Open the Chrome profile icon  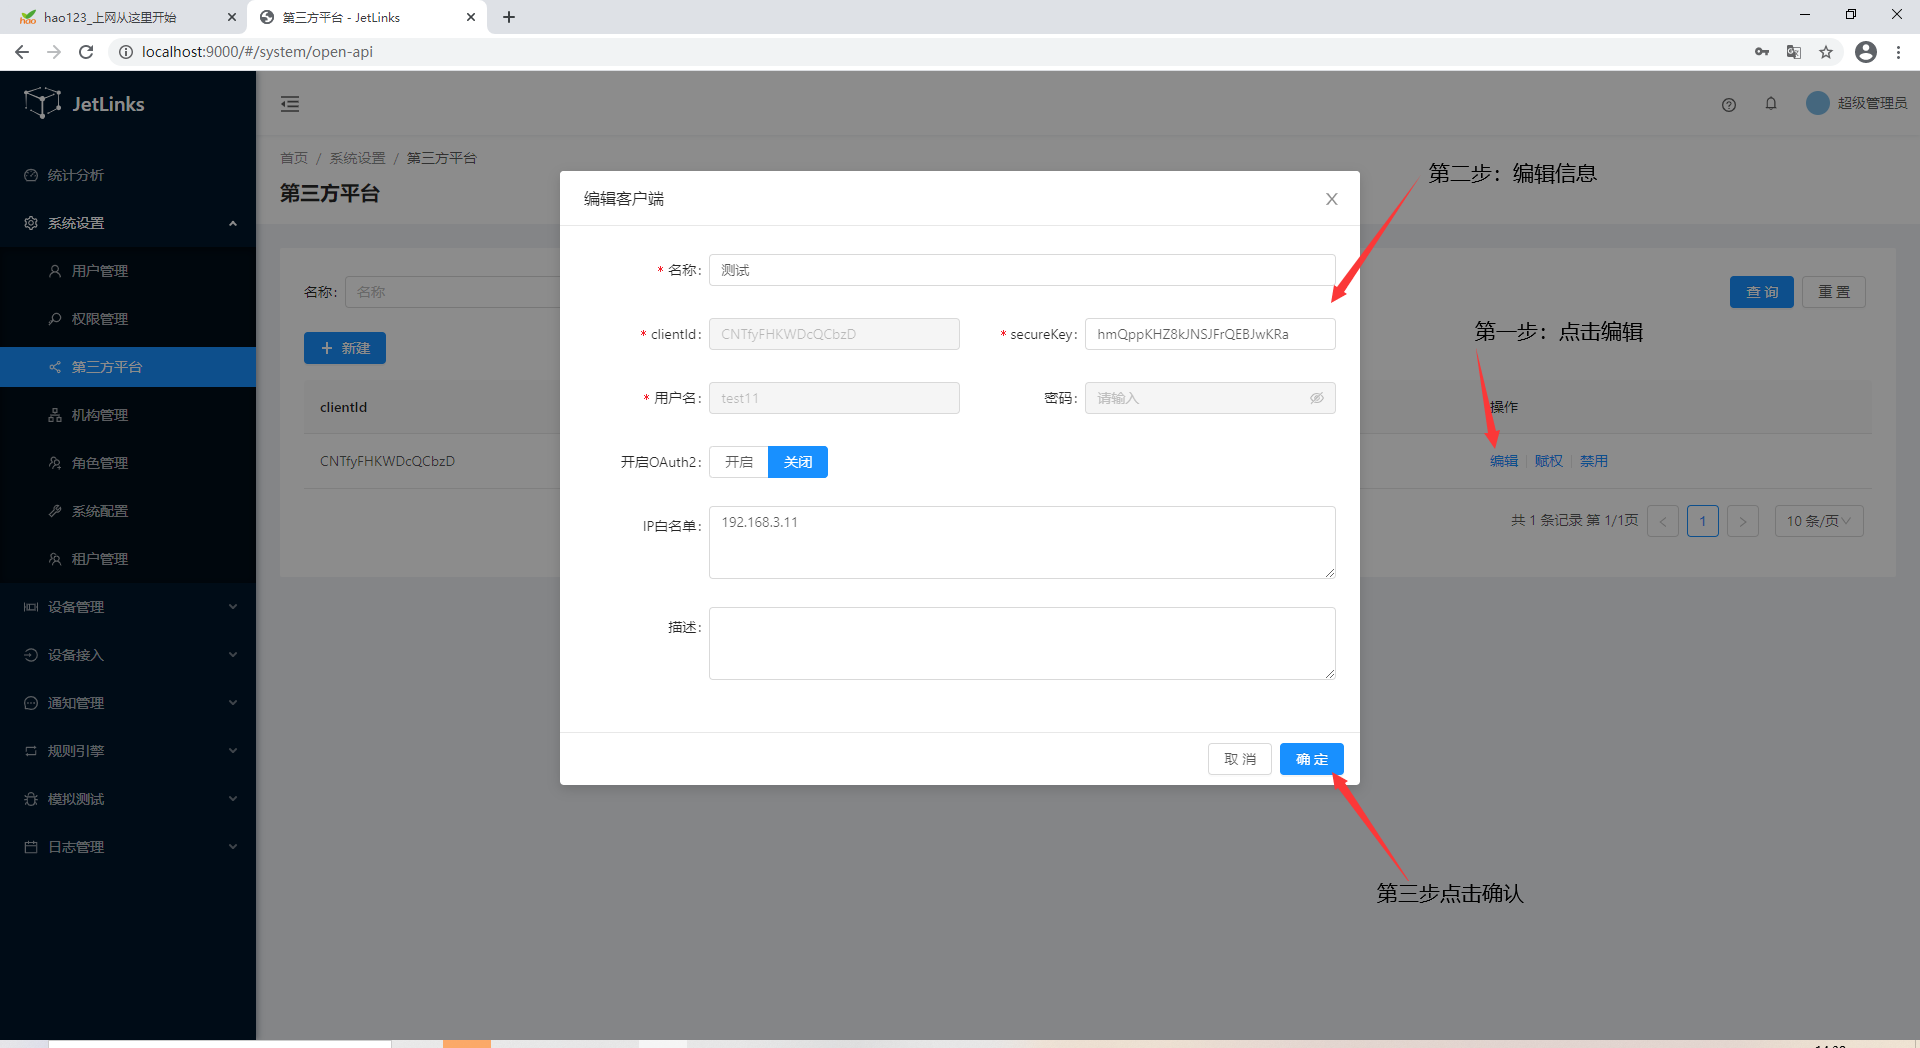click(1866, 52)
